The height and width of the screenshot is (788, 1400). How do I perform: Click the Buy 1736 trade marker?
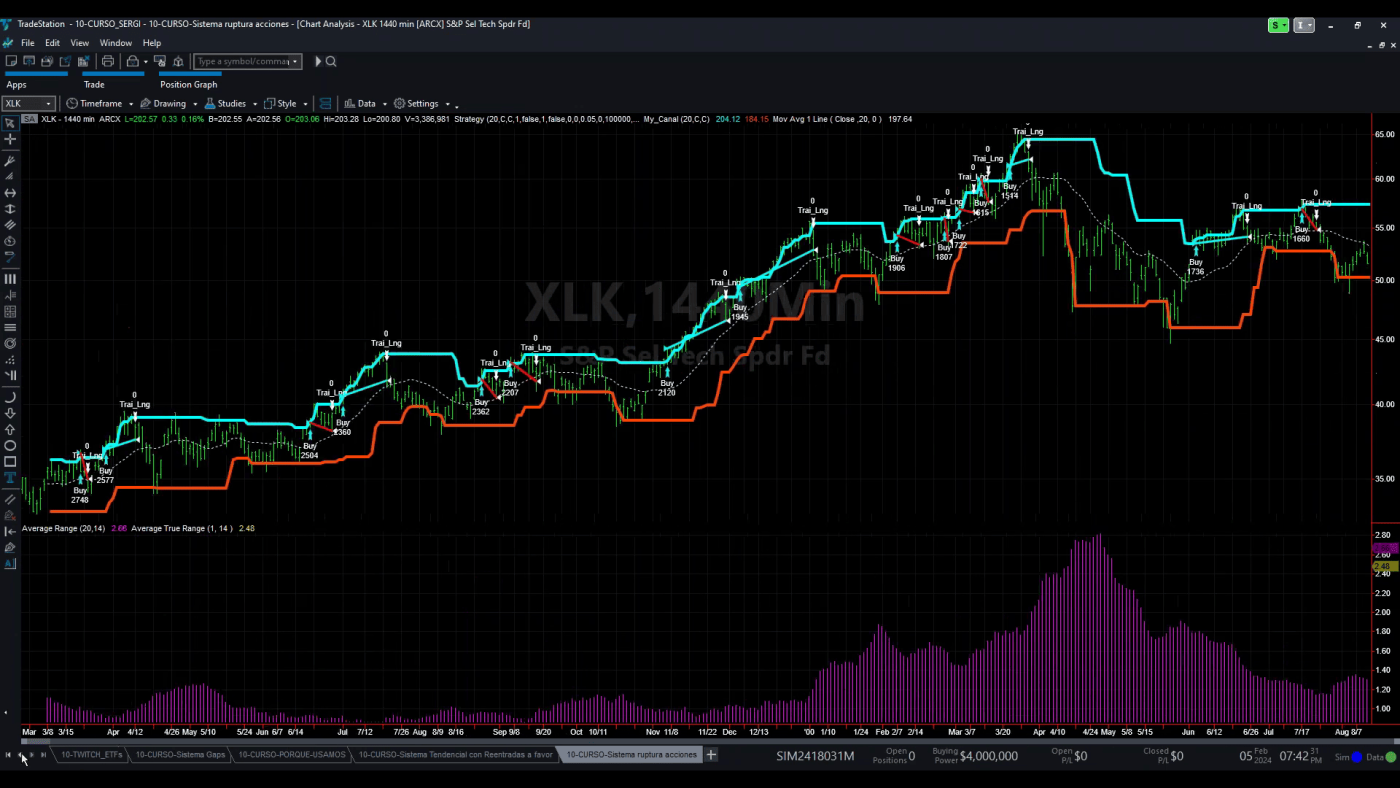[1195, 267]
